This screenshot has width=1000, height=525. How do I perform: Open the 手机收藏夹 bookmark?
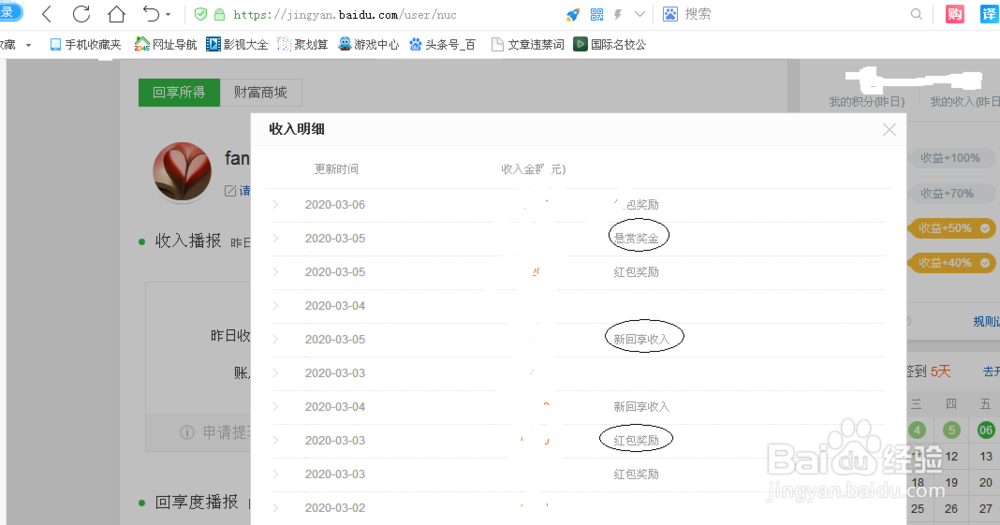point(85,45)
